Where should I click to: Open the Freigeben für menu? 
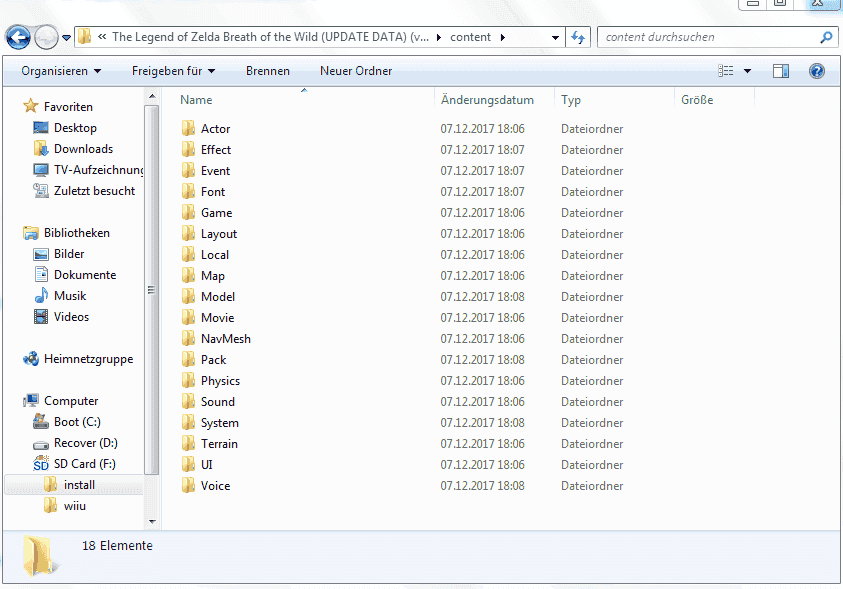(x=173, y=71)
